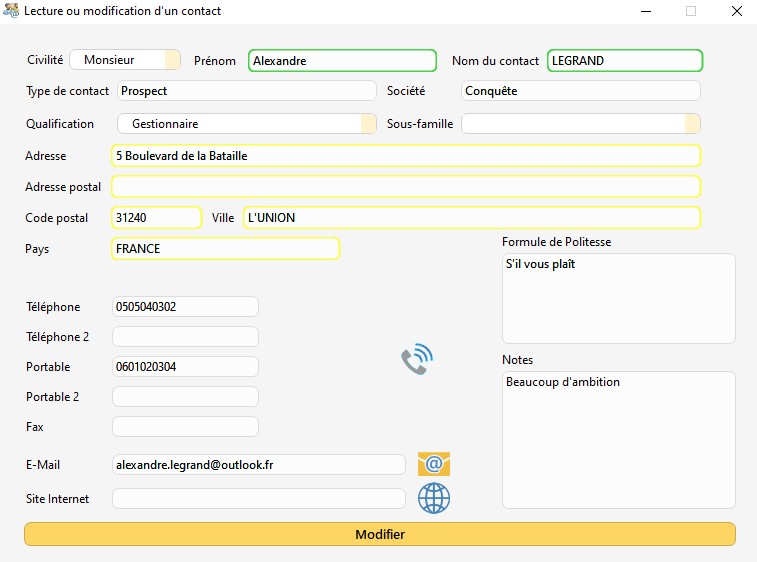757x562 pixels.
Task: Focus the Site Internet field
Action: (x=259, y=498)
